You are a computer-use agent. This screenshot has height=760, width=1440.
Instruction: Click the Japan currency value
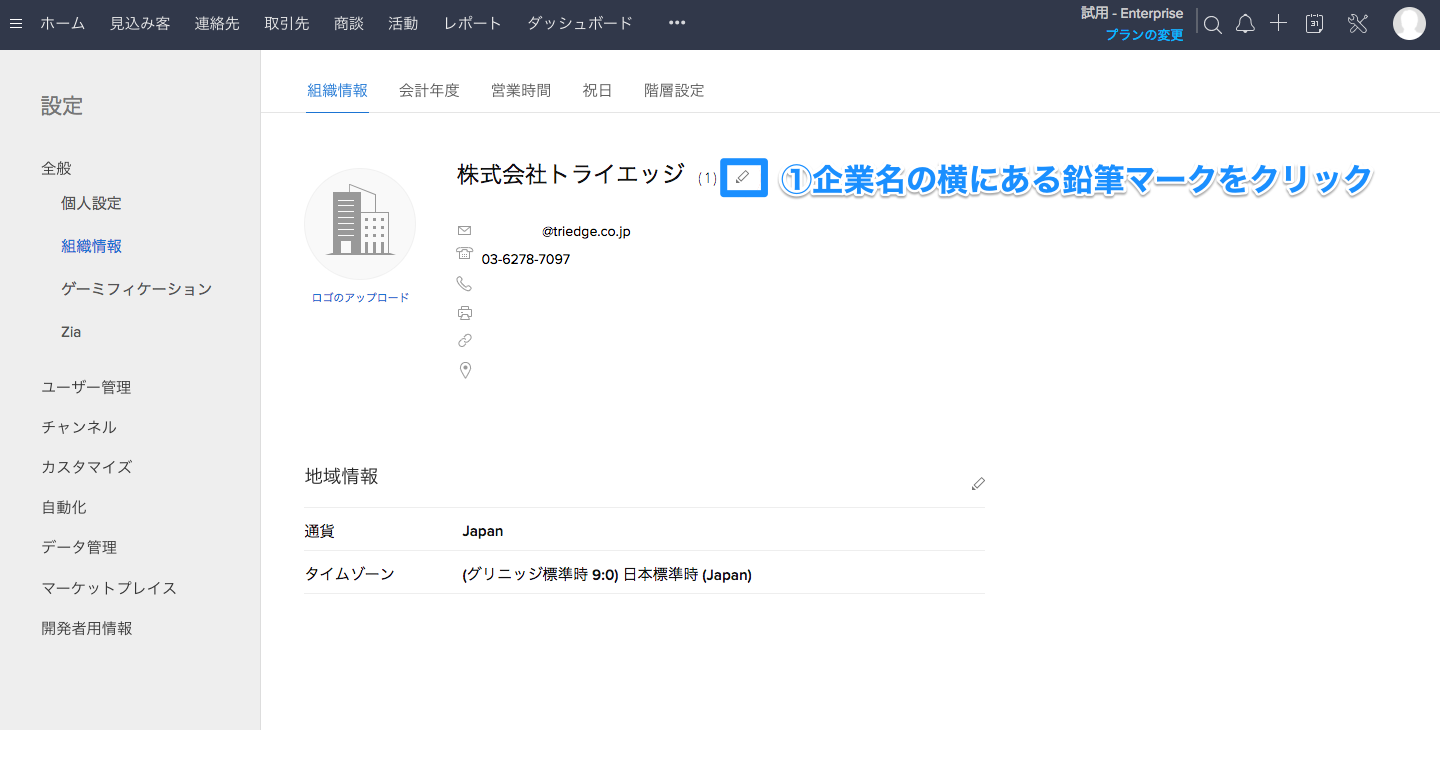483,531
